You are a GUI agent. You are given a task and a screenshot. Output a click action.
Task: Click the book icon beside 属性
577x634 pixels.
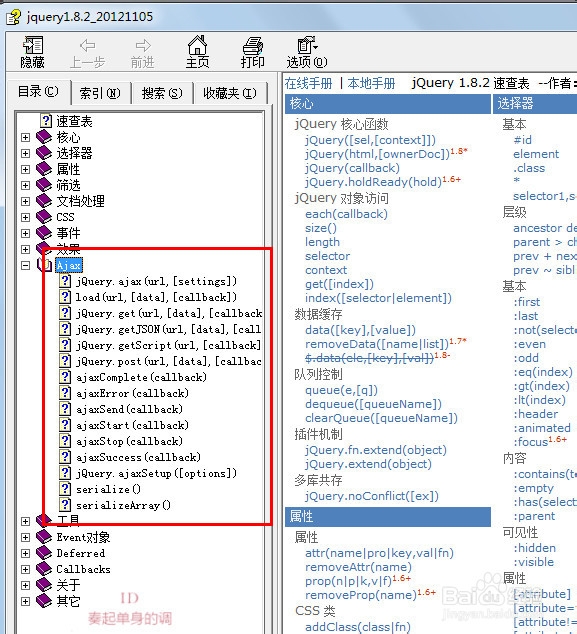[x=44, y=169]
